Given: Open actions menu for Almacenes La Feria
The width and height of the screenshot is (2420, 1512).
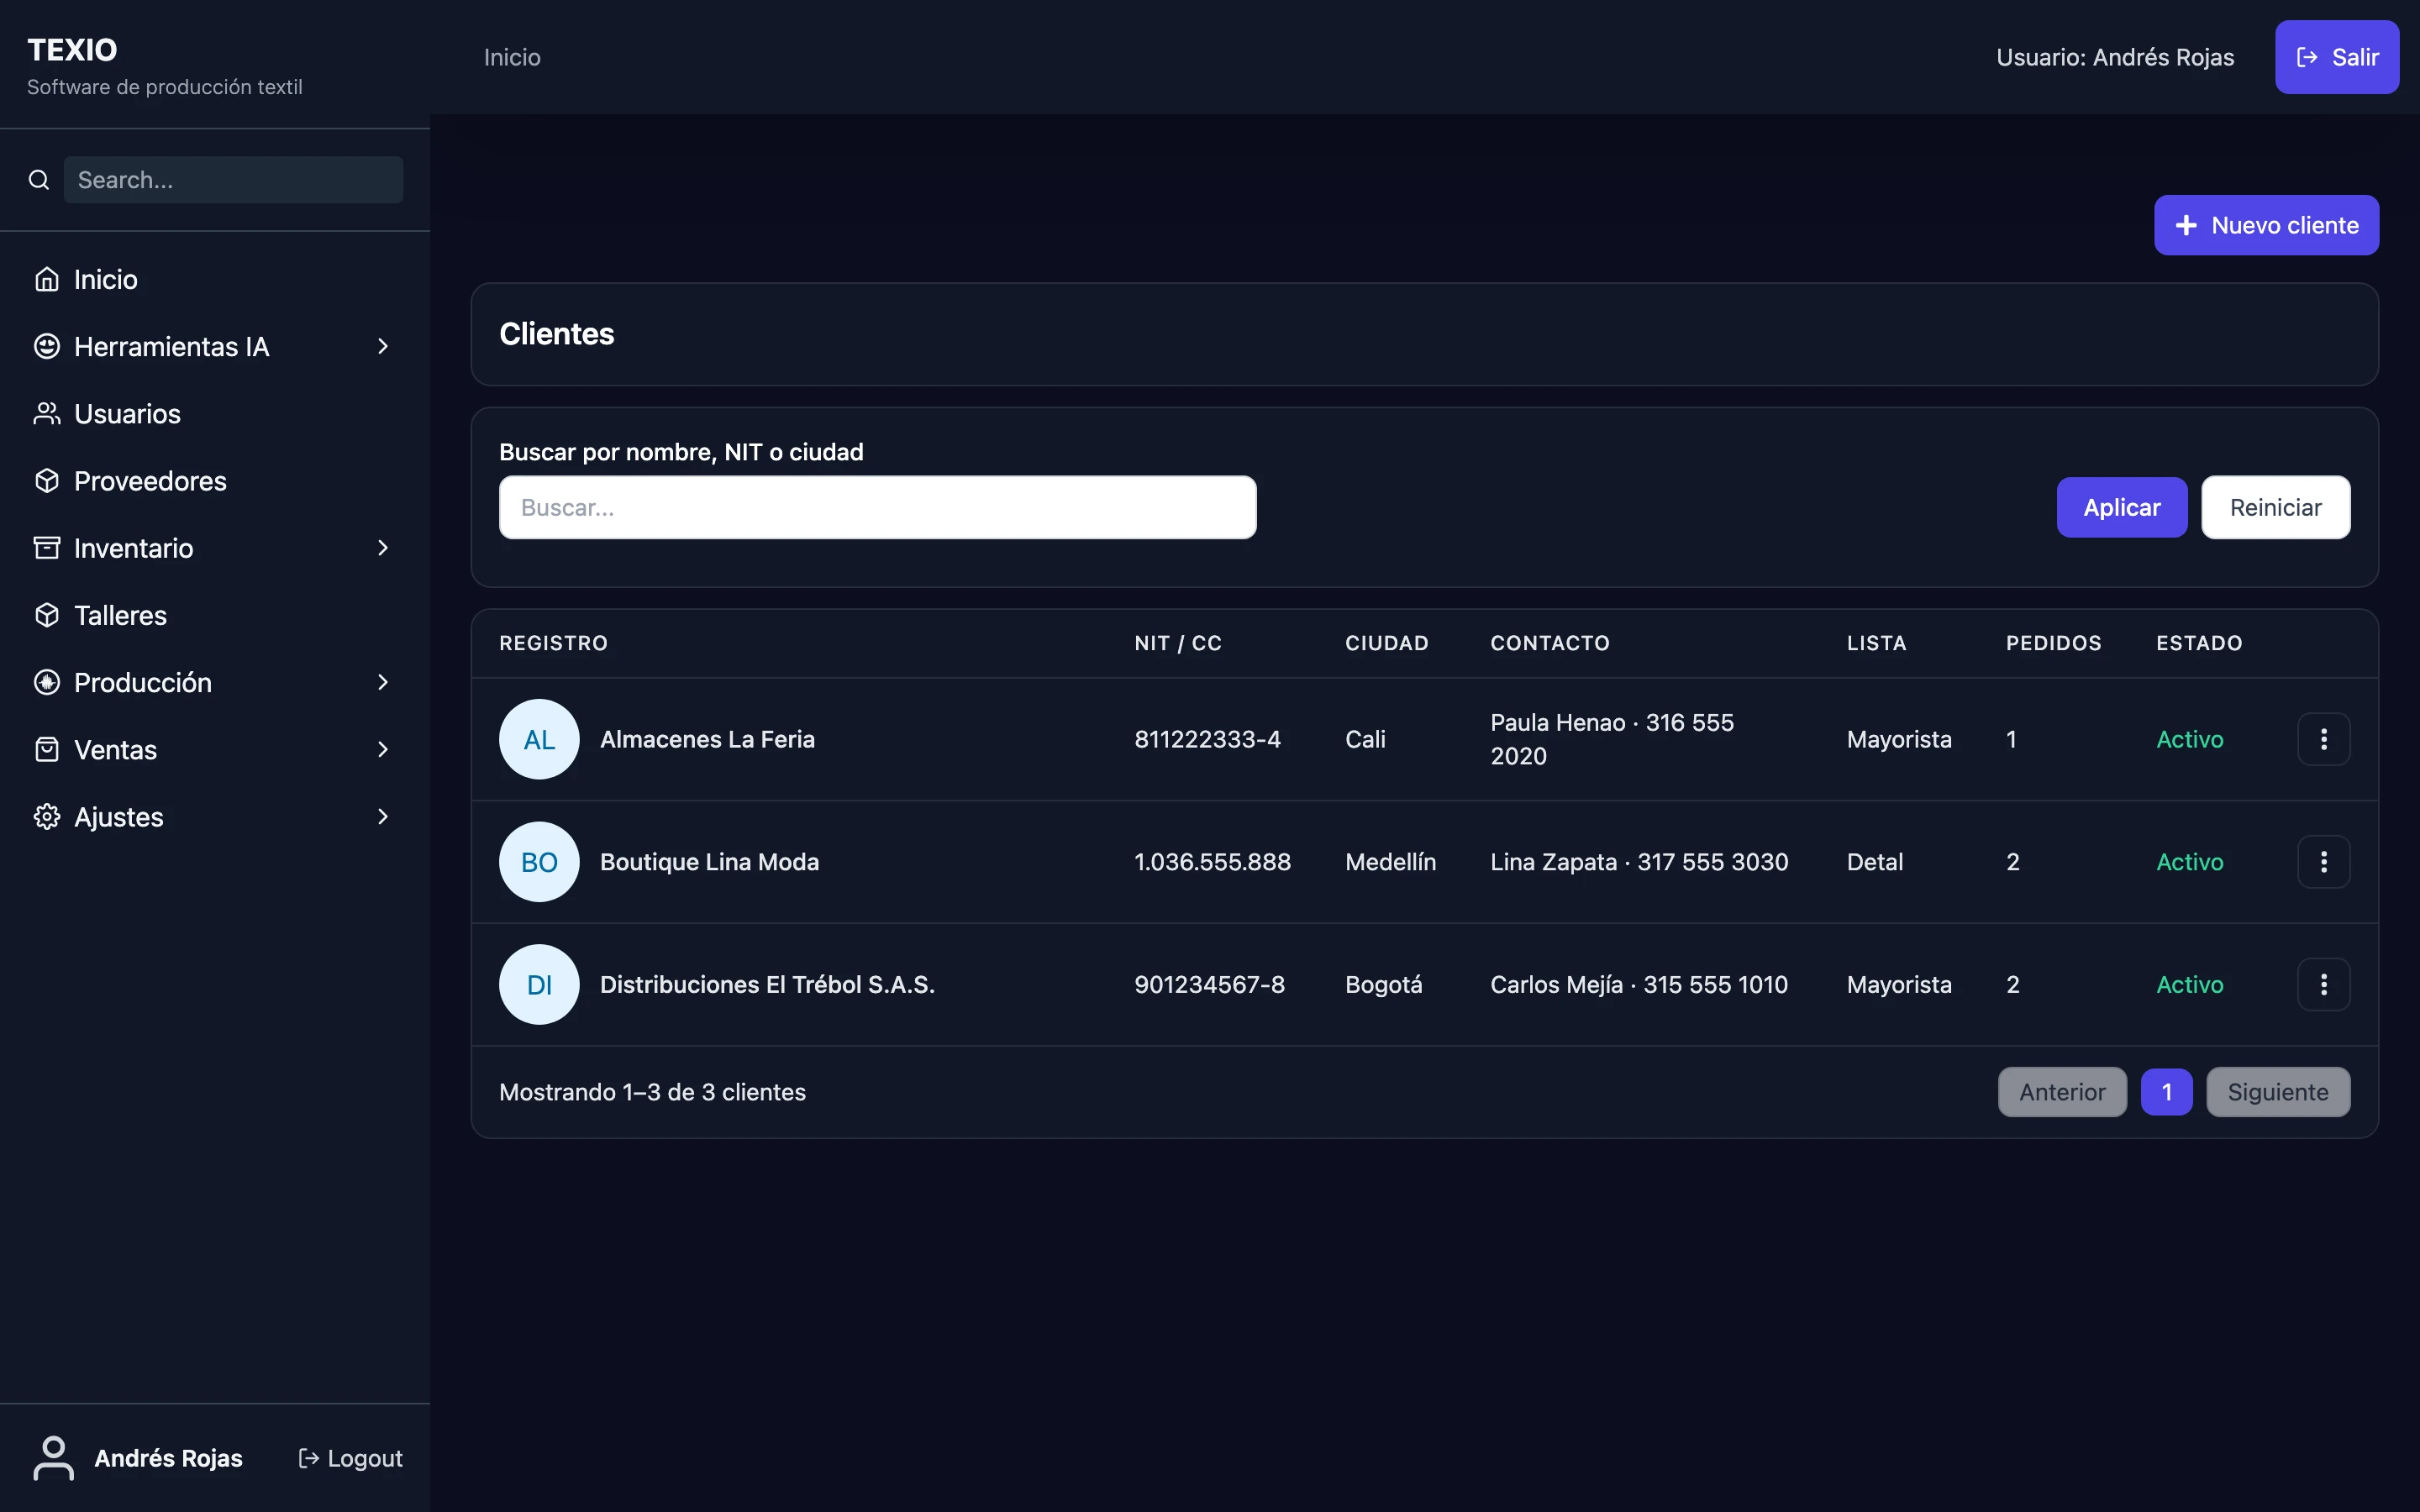Looking at the screenshot, I should coord(2323,739).
